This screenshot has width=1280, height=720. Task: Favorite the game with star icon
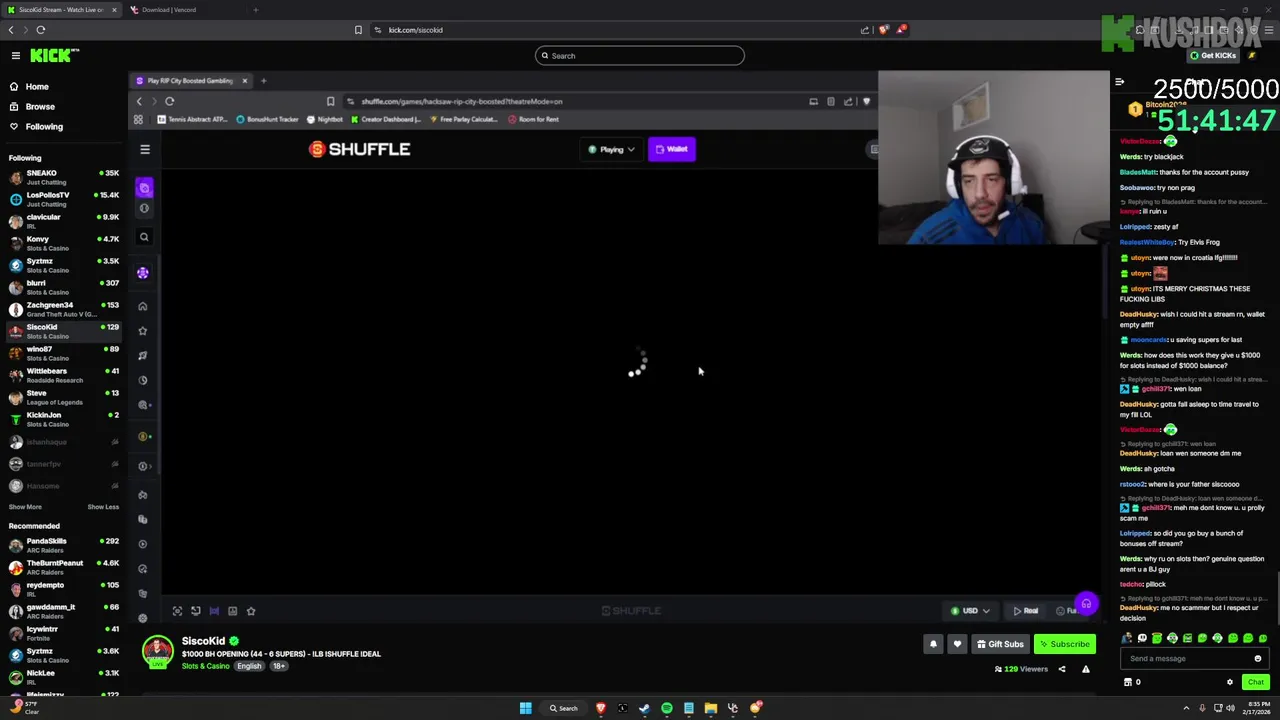pyautogui.click(x=251, y=611)
